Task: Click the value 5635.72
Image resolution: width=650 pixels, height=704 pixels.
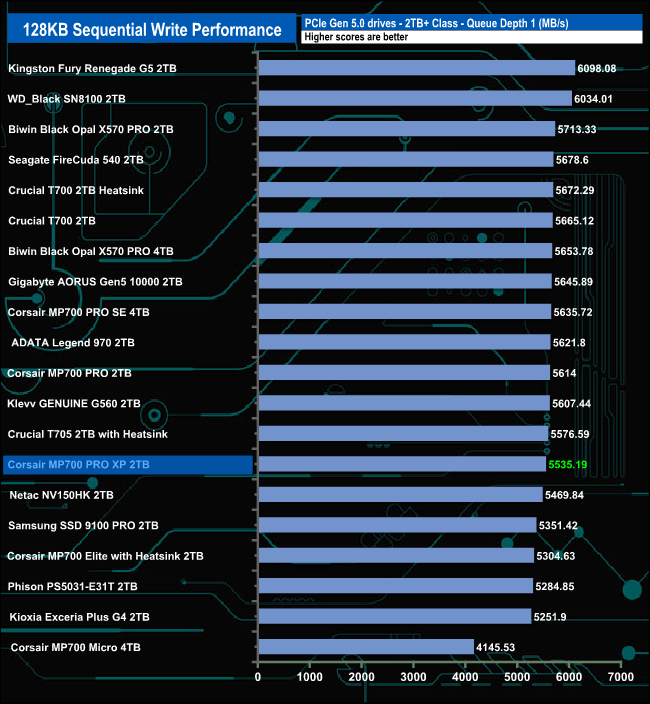Action: coord(573,312)
